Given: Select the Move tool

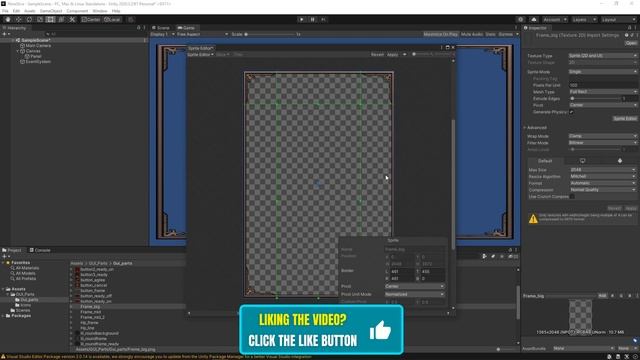Looking at the screenshot, I should [18, 20].
